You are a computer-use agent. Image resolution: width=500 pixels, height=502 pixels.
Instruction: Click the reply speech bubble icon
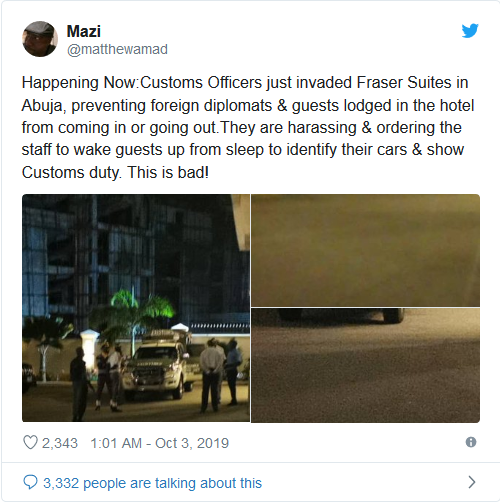[30, 482]
